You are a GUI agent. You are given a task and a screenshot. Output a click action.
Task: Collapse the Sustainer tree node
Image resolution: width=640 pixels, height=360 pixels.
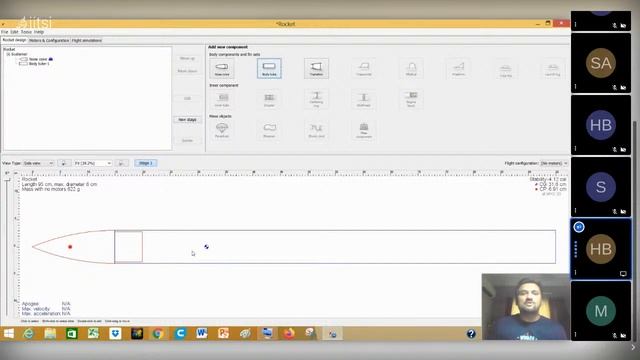pos(8,54)
